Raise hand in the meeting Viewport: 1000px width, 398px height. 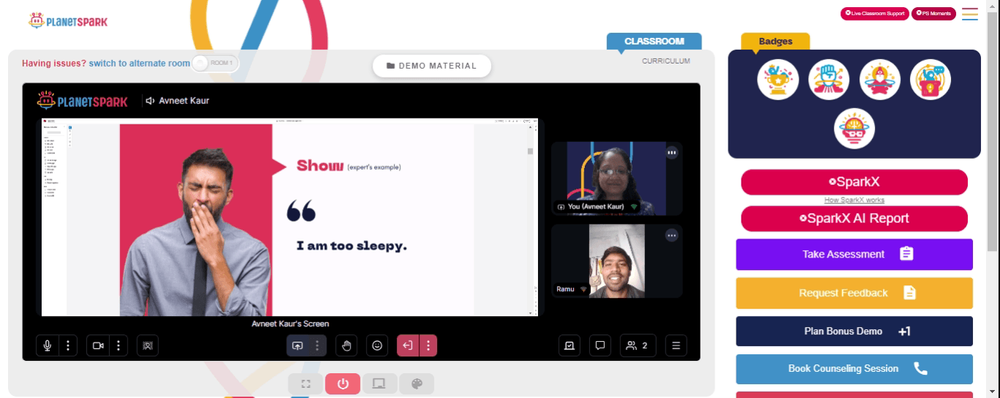346,346
